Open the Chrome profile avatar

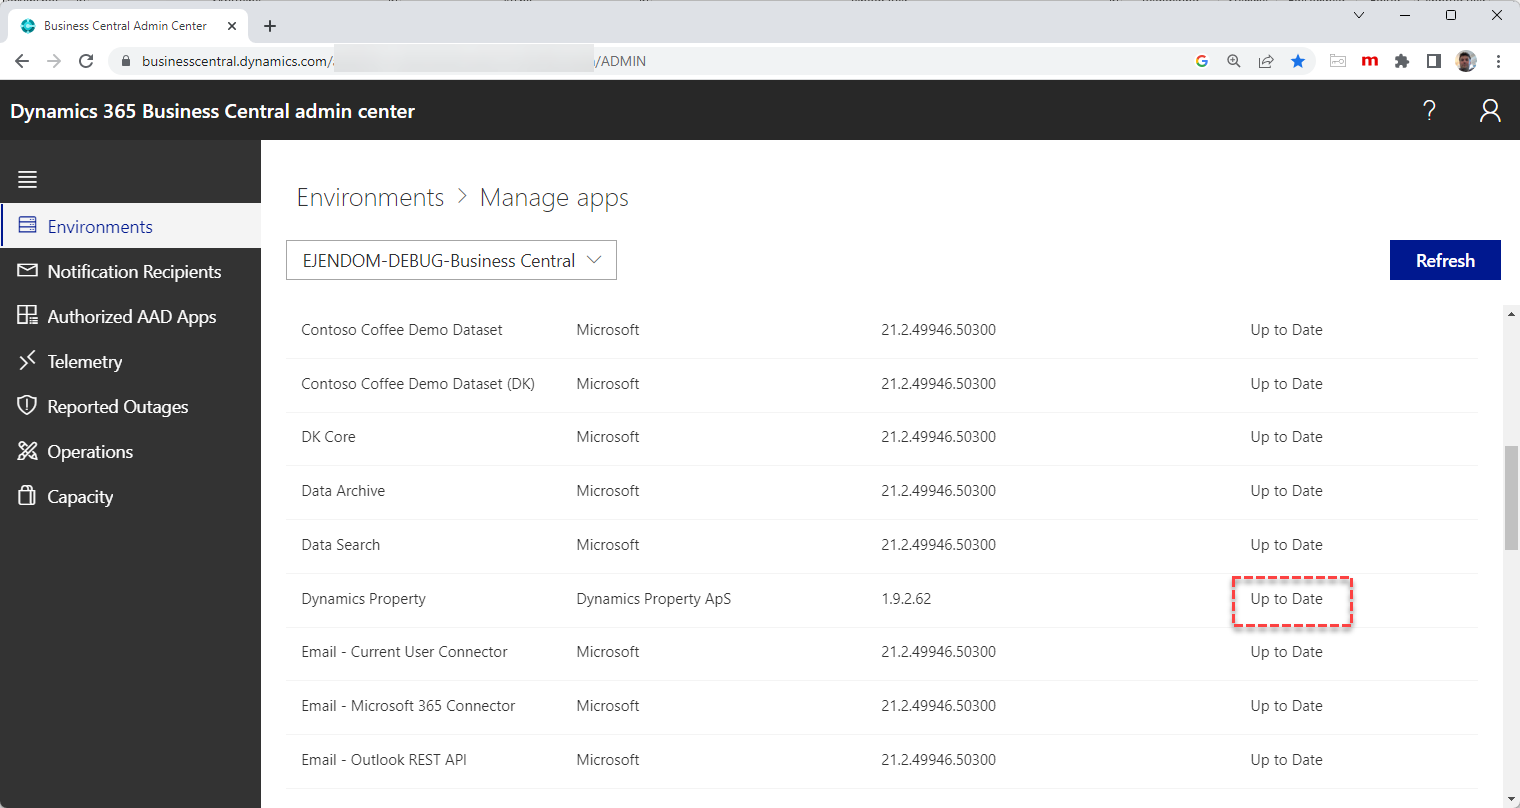pos(1466,61)
